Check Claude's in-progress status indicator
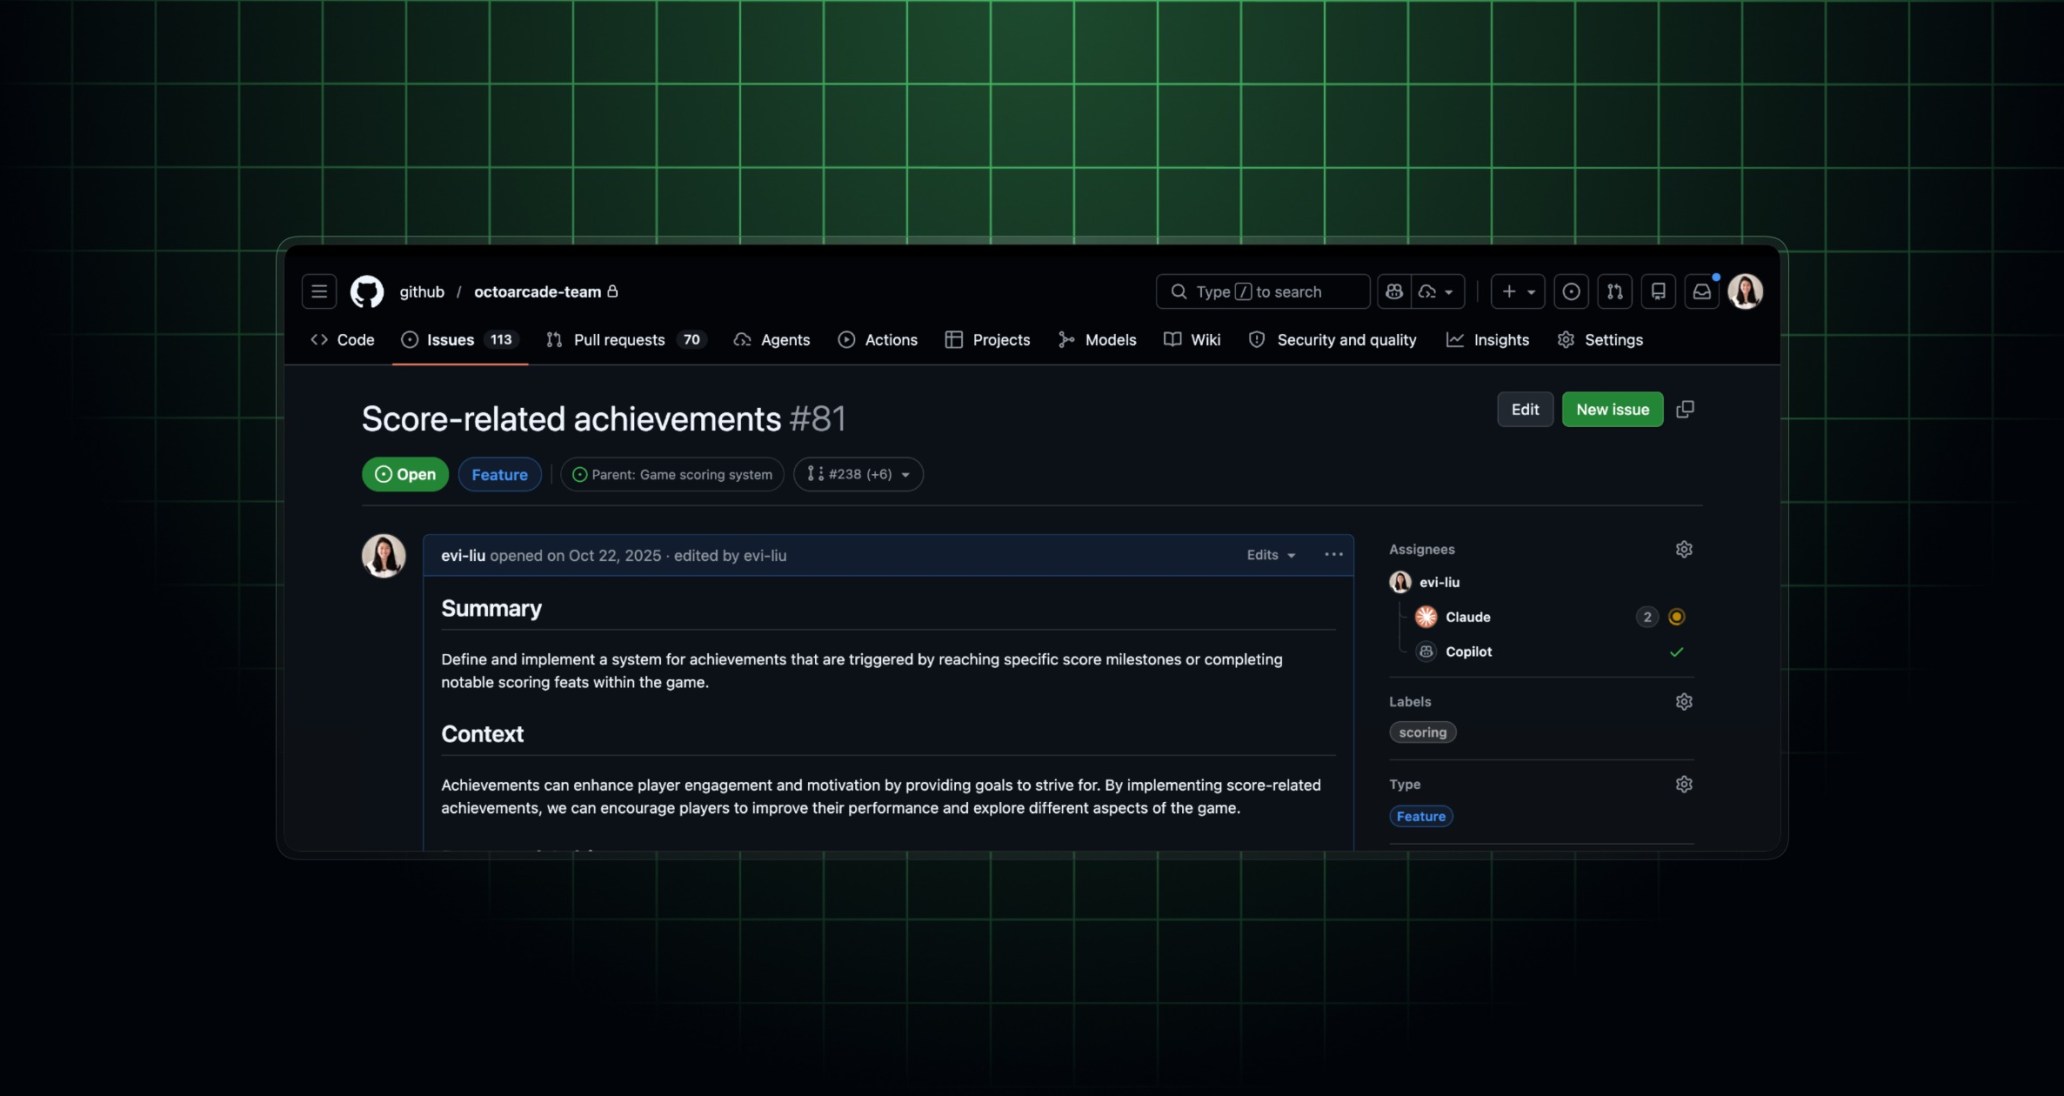 click(x=1677, y=617)
